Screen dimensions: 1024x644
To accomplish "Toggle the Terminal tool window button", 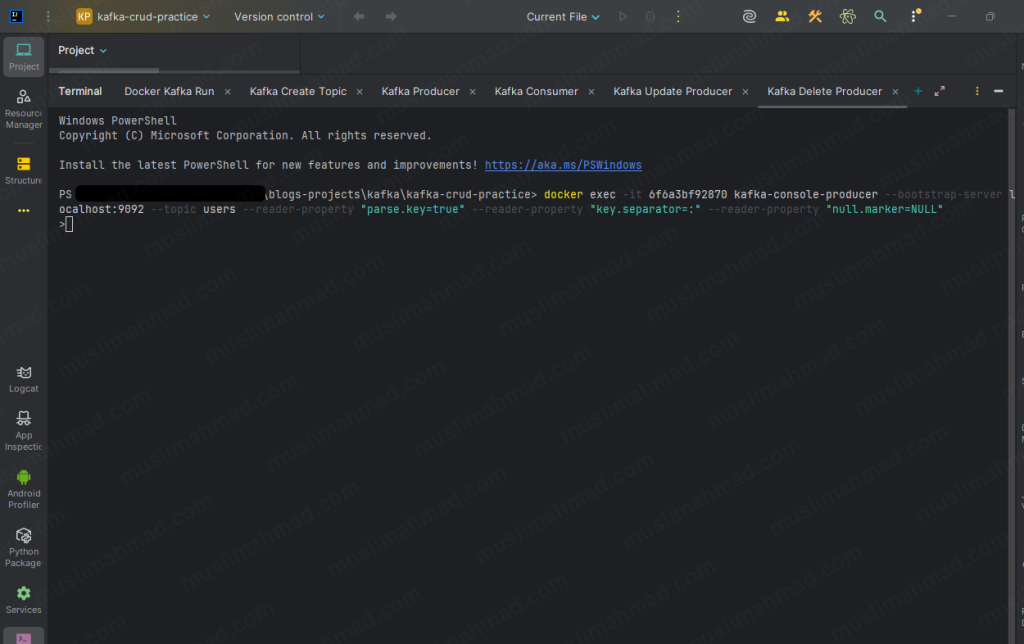I will 24,637.
